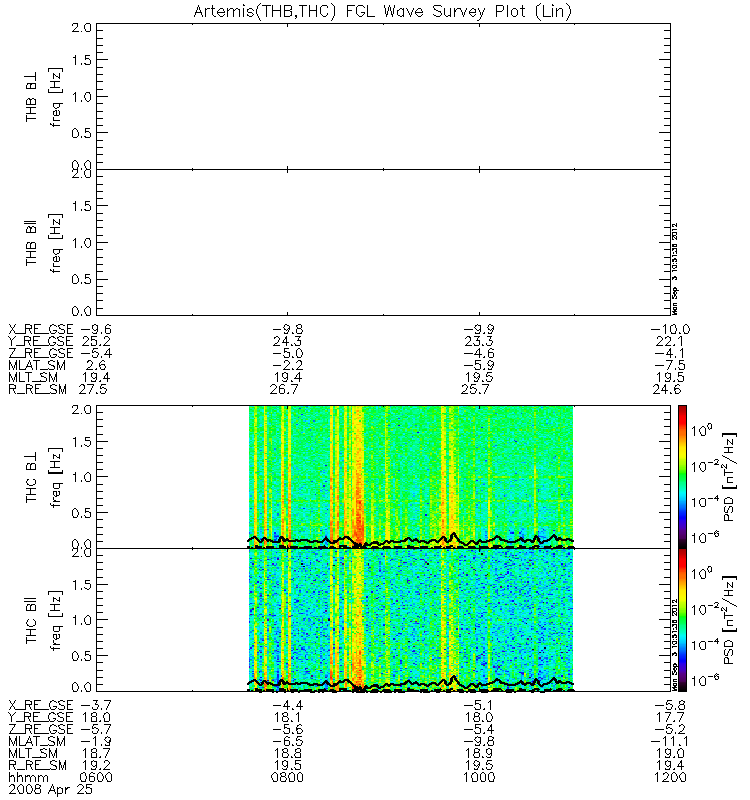Click the THB X value '-9.6'
This screenshot has height=800, width=750.
(x=95, y=329)
